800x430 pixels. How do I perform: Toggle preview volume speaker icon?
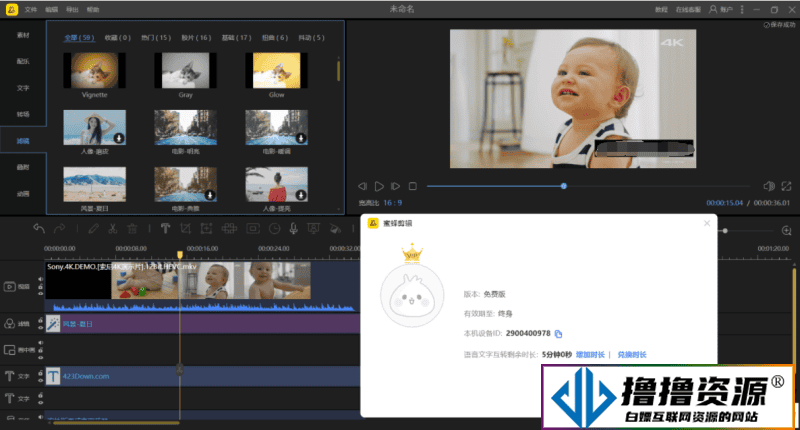[768, 186]
